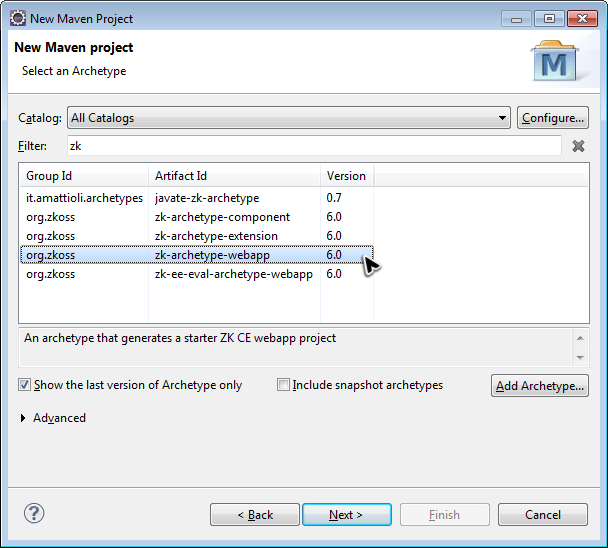Maximize the New Maven Project window
The height and width of the screenshot is (548, 608).
point(549,19)
